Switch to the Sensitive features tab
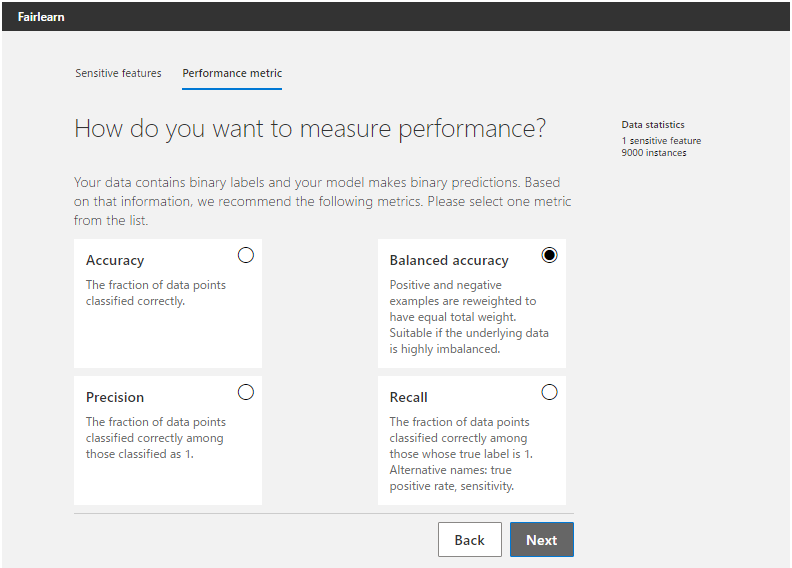Screen dimensions: 792x568 pos(118,73)
